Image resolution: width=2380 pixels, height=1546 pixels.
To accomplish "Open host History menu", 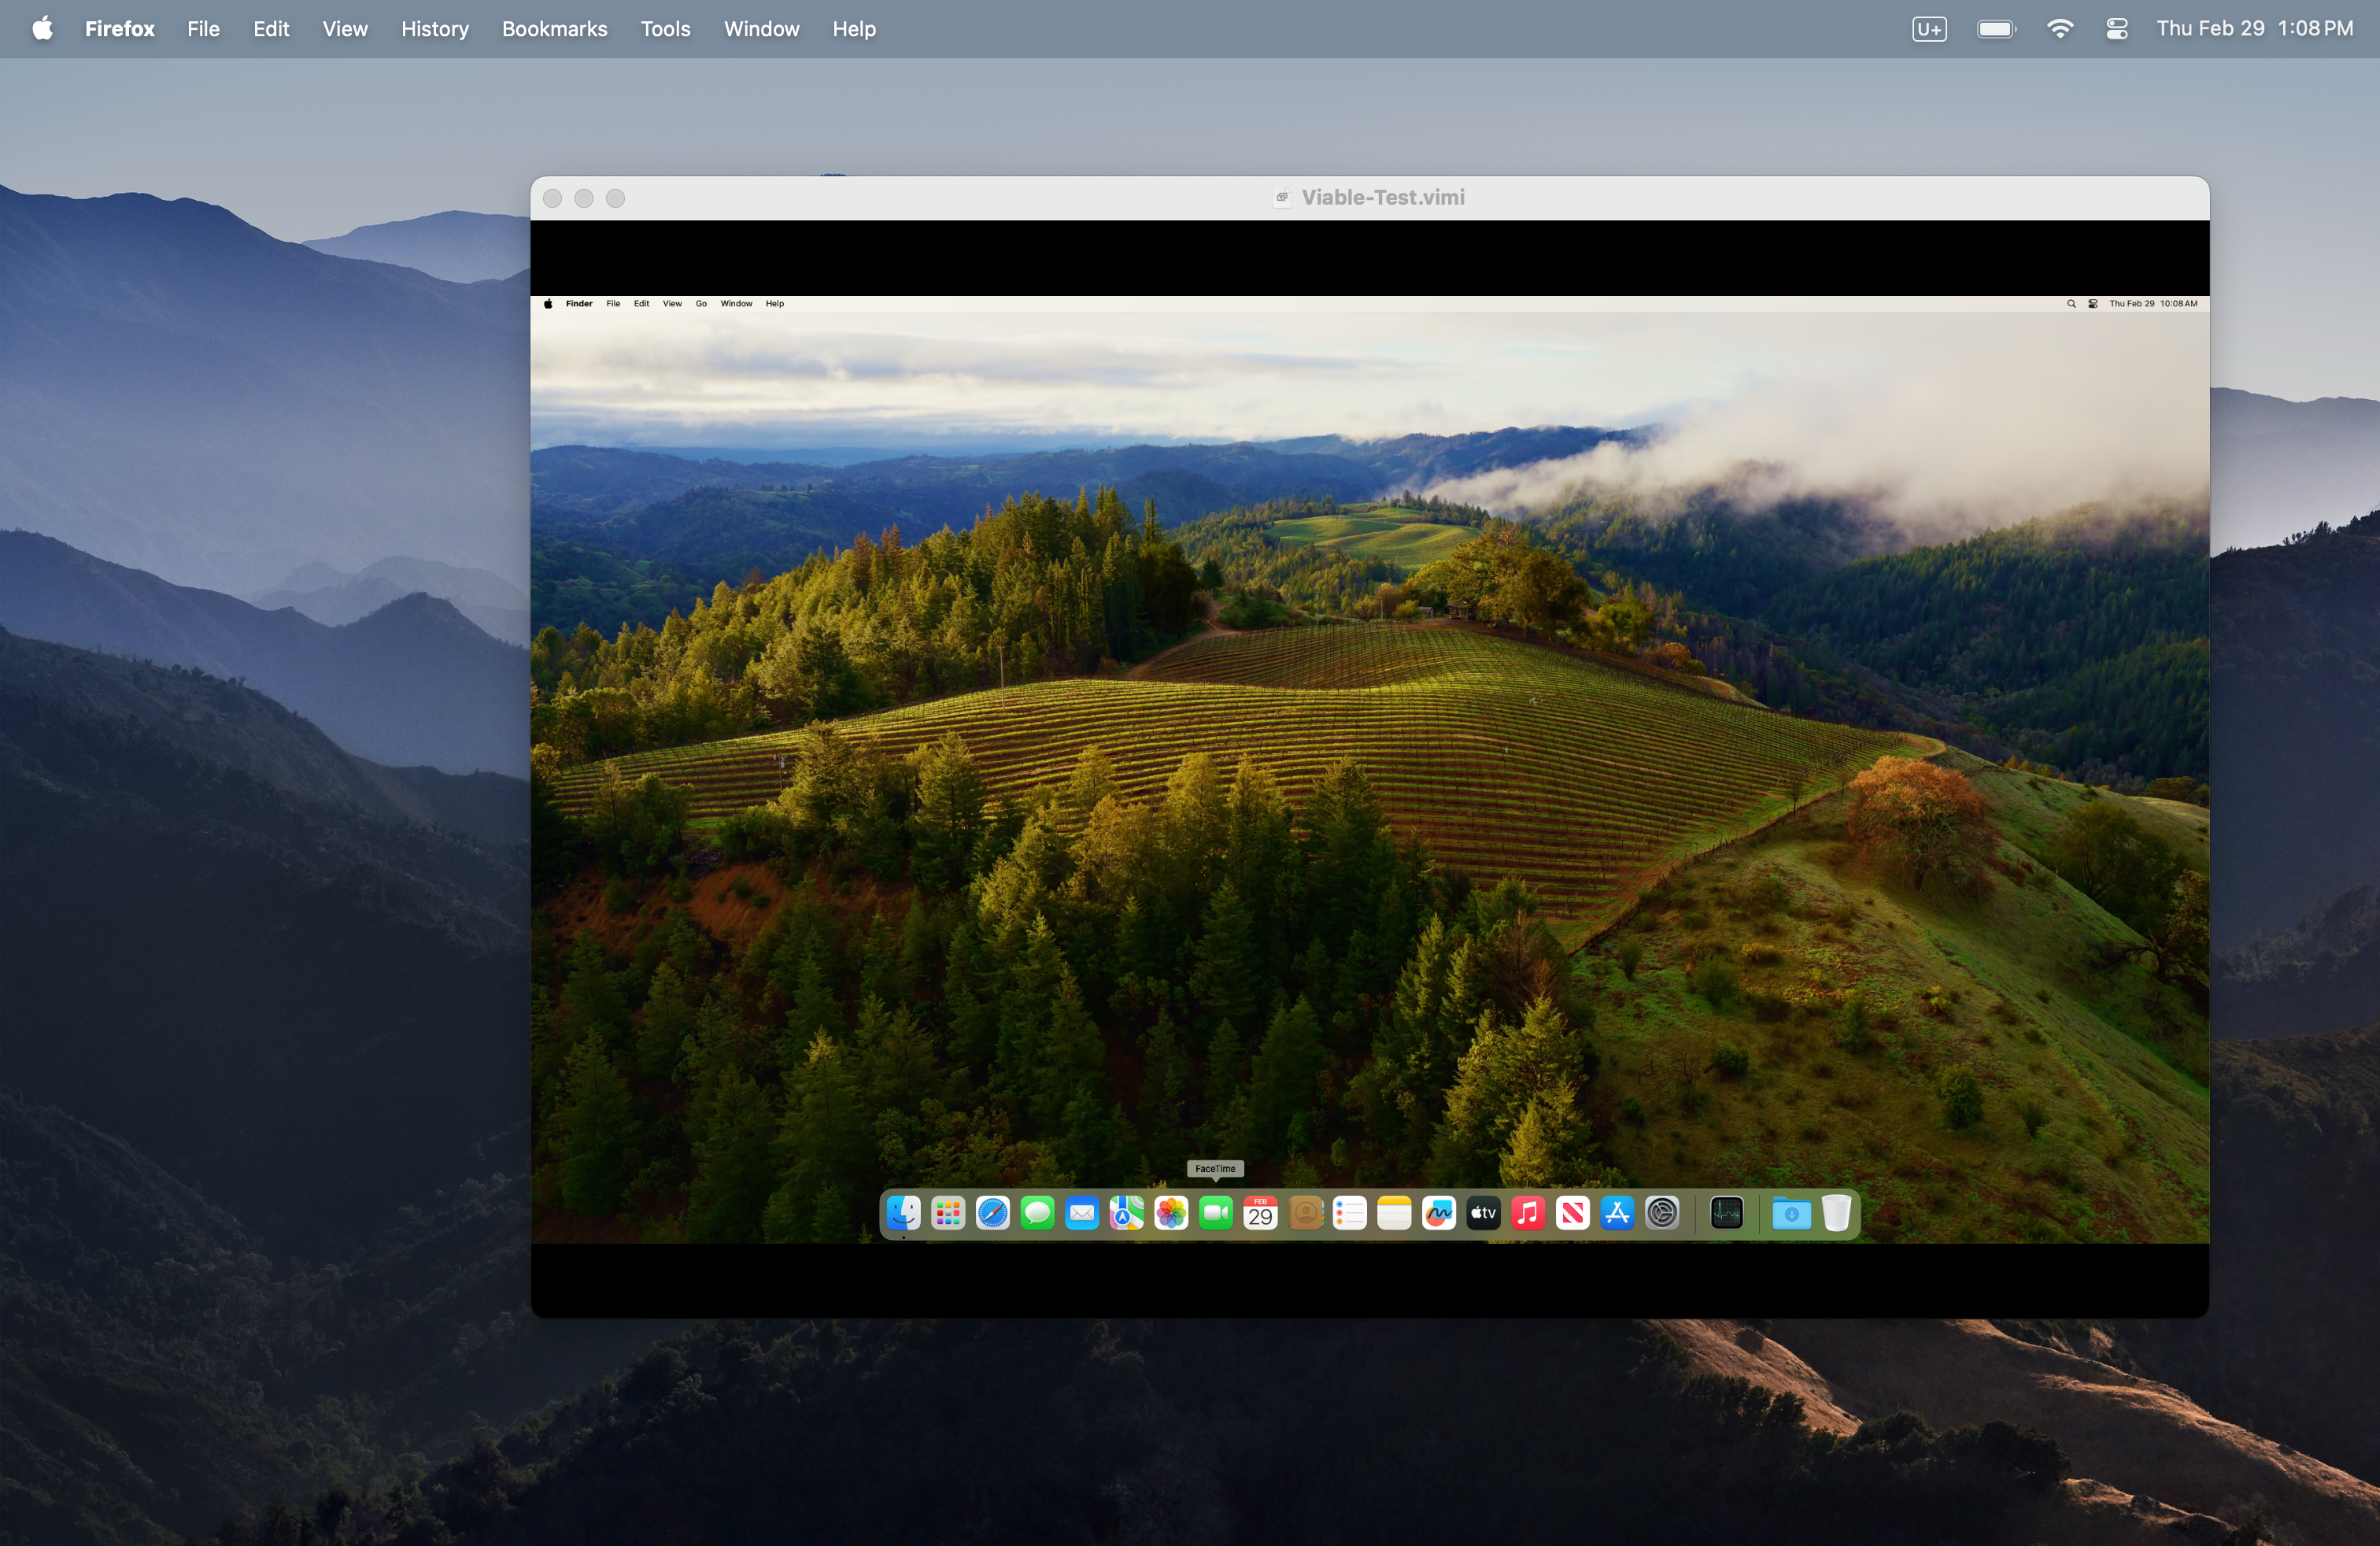I will point(435,29).
